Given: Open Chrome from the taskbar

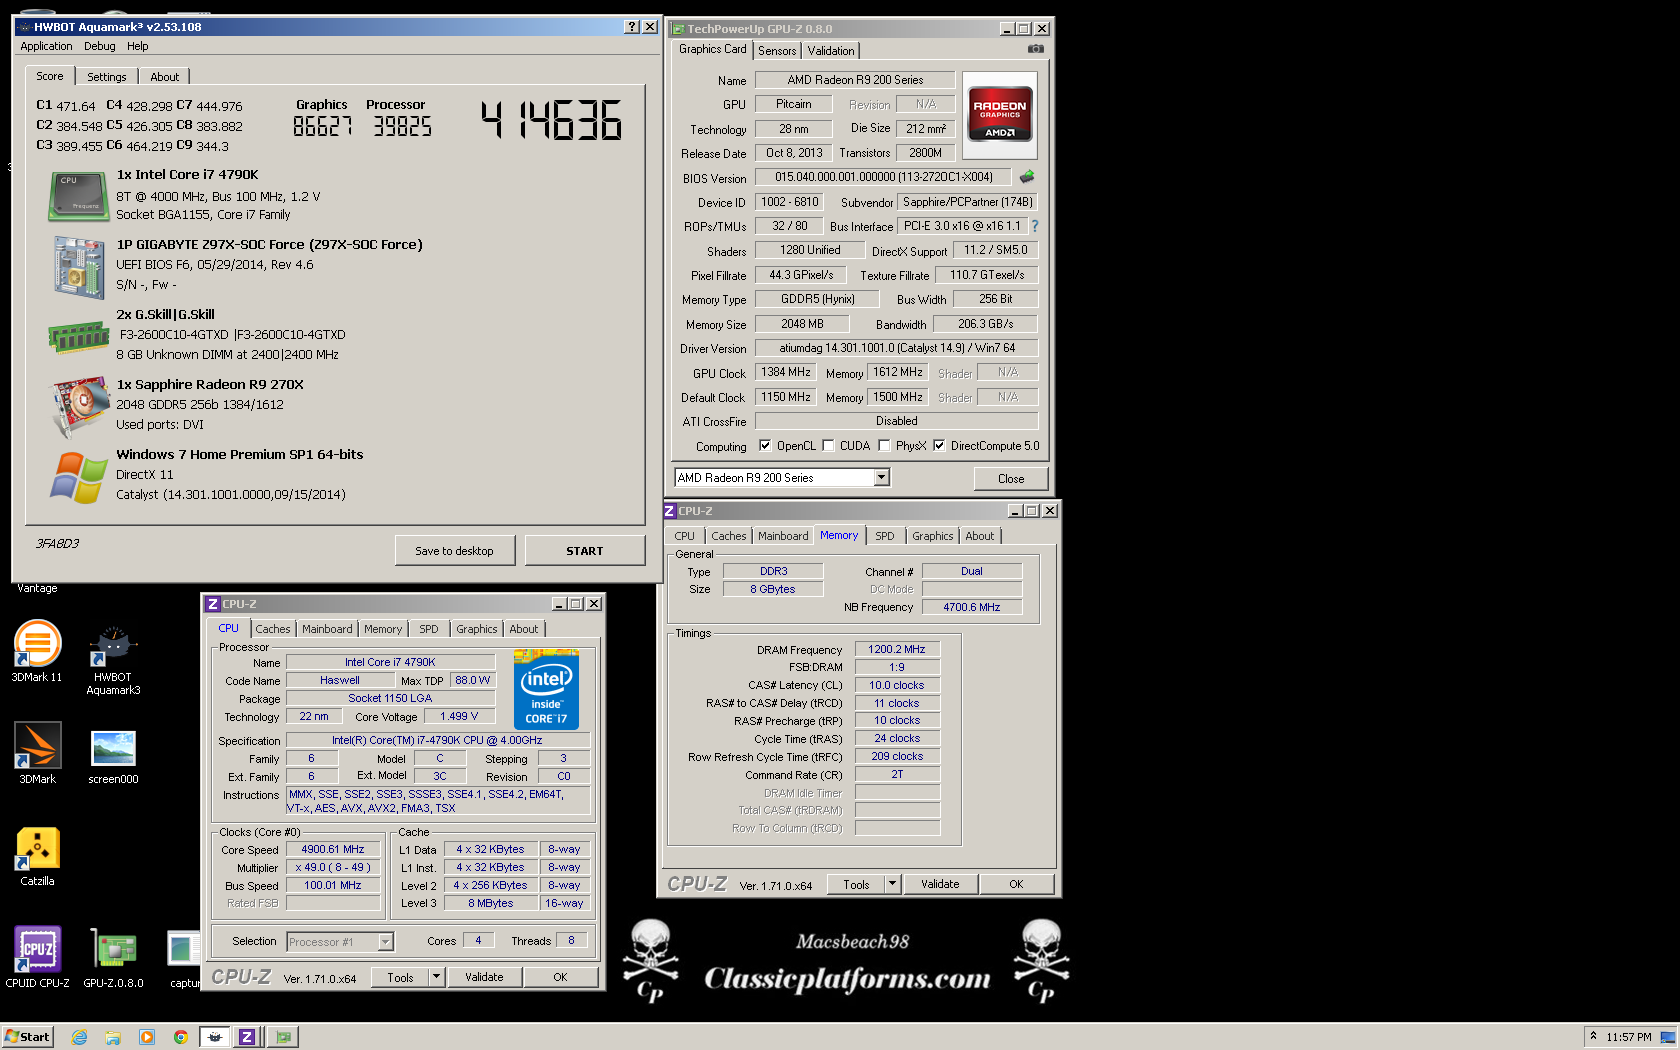Looking at the screenshot, I should click(x=180, y=1037).
